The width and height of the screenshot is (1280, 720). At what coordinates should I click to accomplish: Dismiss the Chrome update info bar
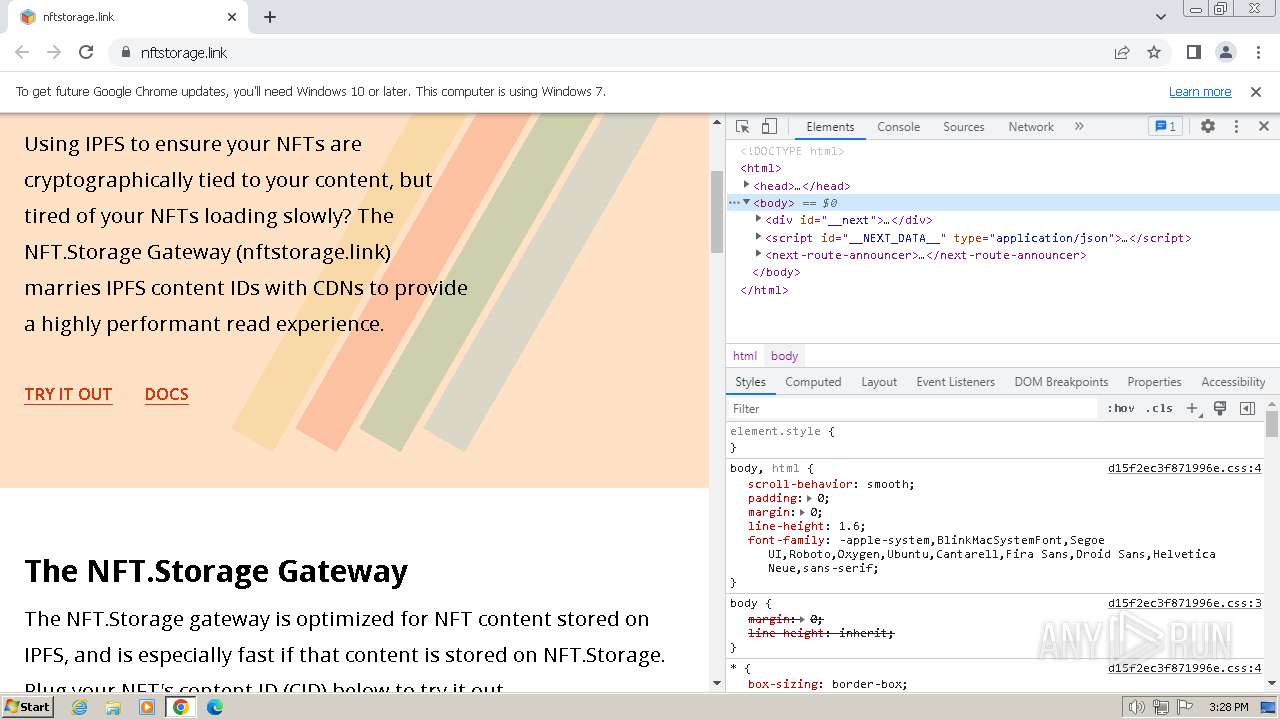click(x=1256, y=91)
